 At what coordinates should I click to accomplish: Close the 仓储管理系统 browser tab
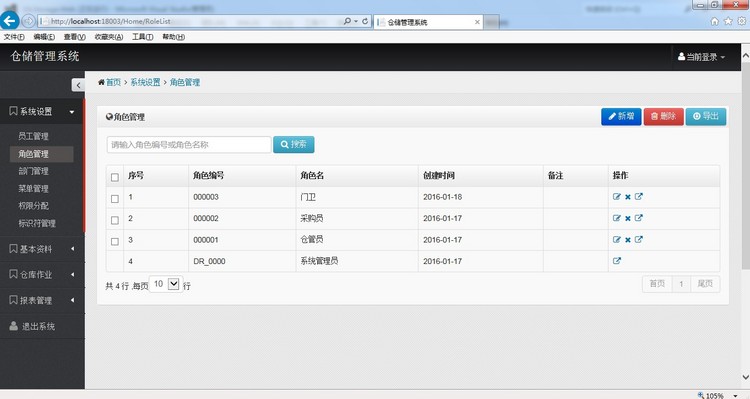point(477,22)
